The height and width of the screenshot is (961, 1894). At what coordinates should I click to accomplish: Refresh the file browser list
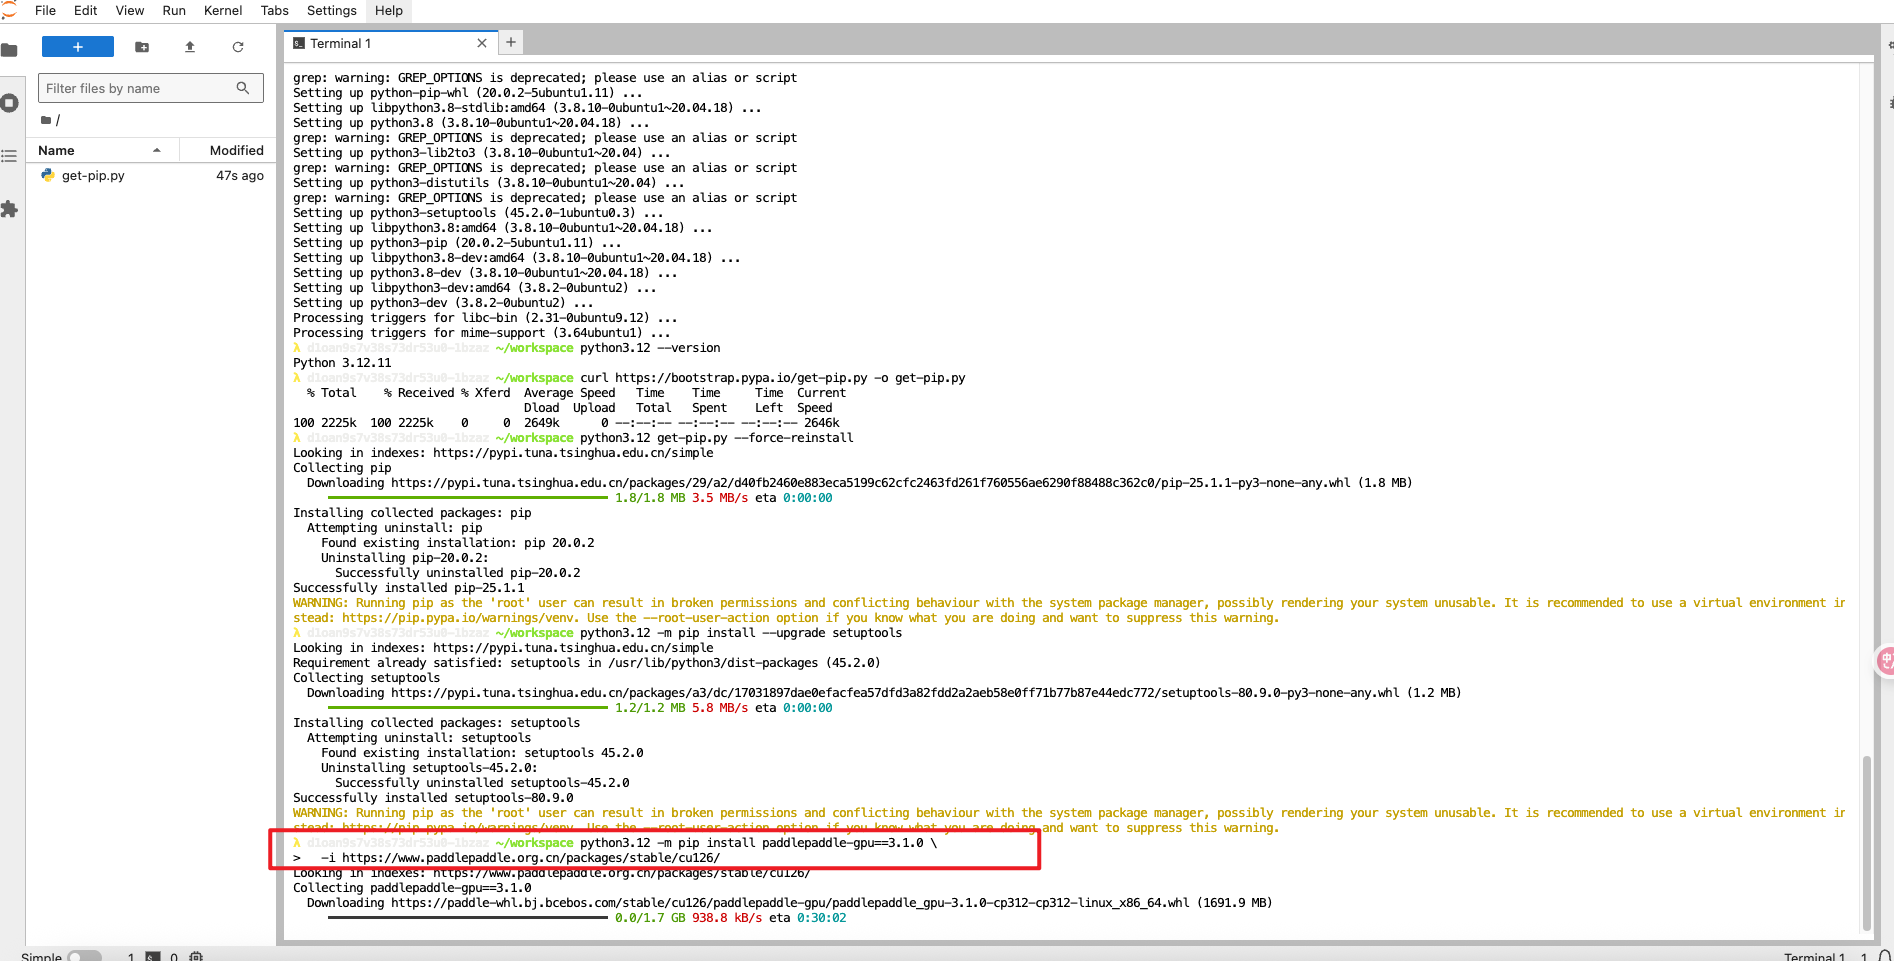pos(237,46)
